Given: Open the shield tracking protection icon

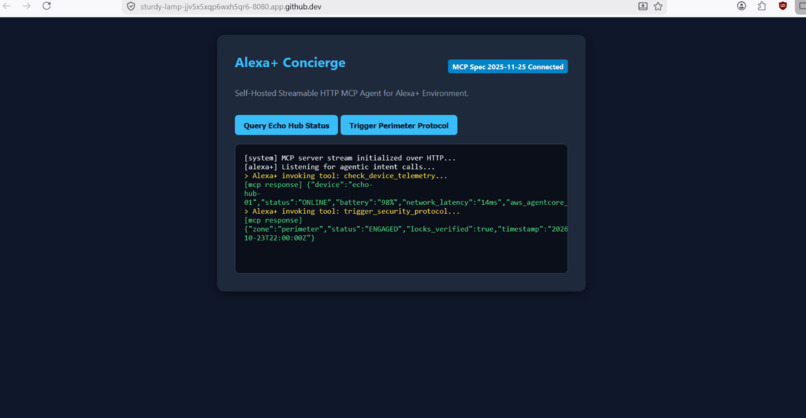Looking at the screenshot, I should point(131,7).
